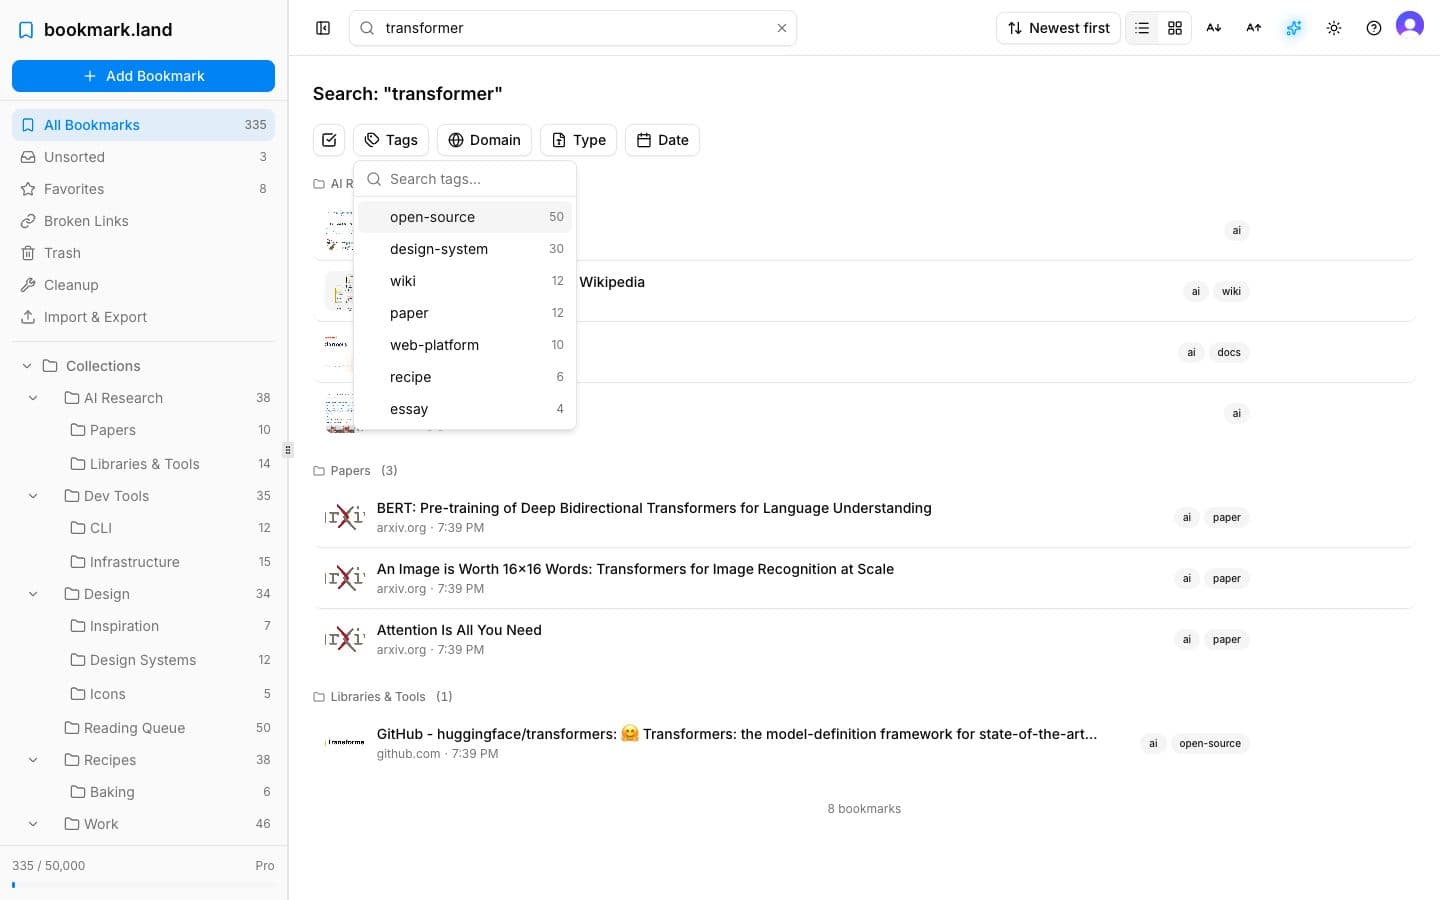Collapse the Recipes folder chevron
Viewport: 1440px width, 900px height.
(x=33, y=760)
